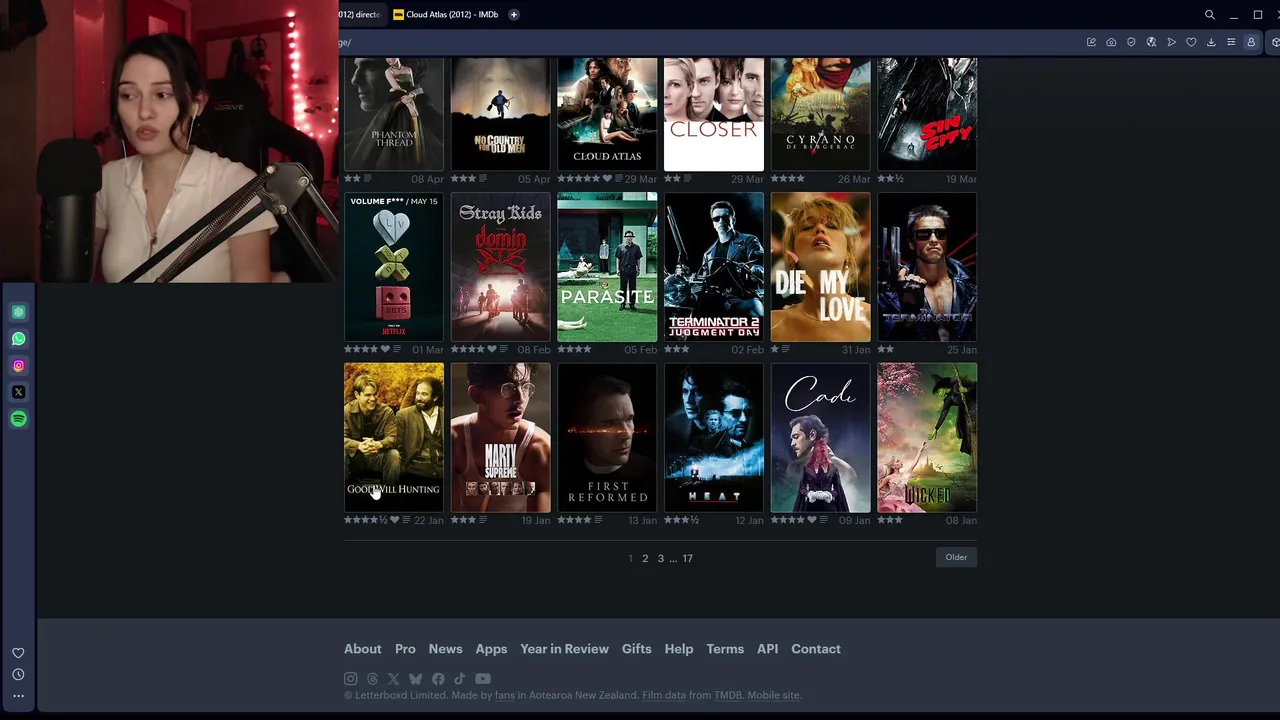Click the Mobile site footer link
1280x720 pixels.
[774, 695]
